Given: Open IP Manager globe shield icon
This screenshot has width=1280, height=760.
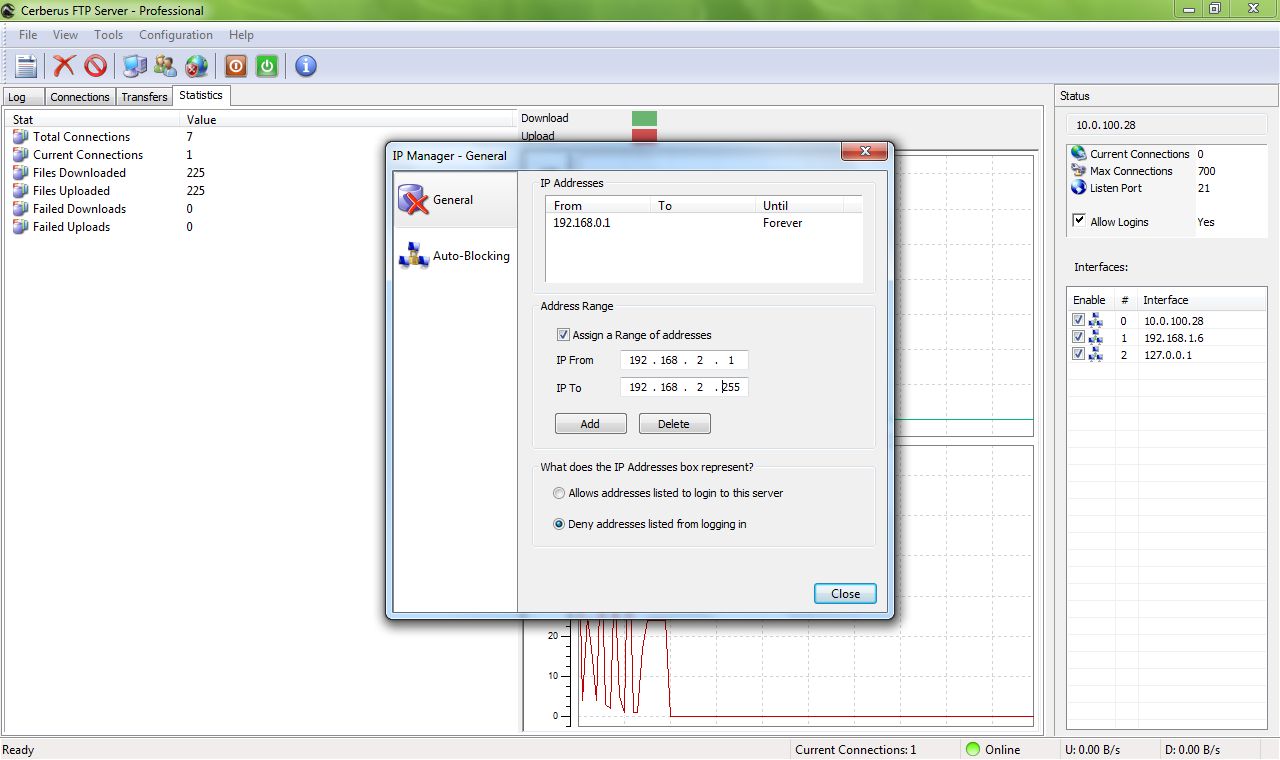Looking at the screenshot, I should click(197, 66).
